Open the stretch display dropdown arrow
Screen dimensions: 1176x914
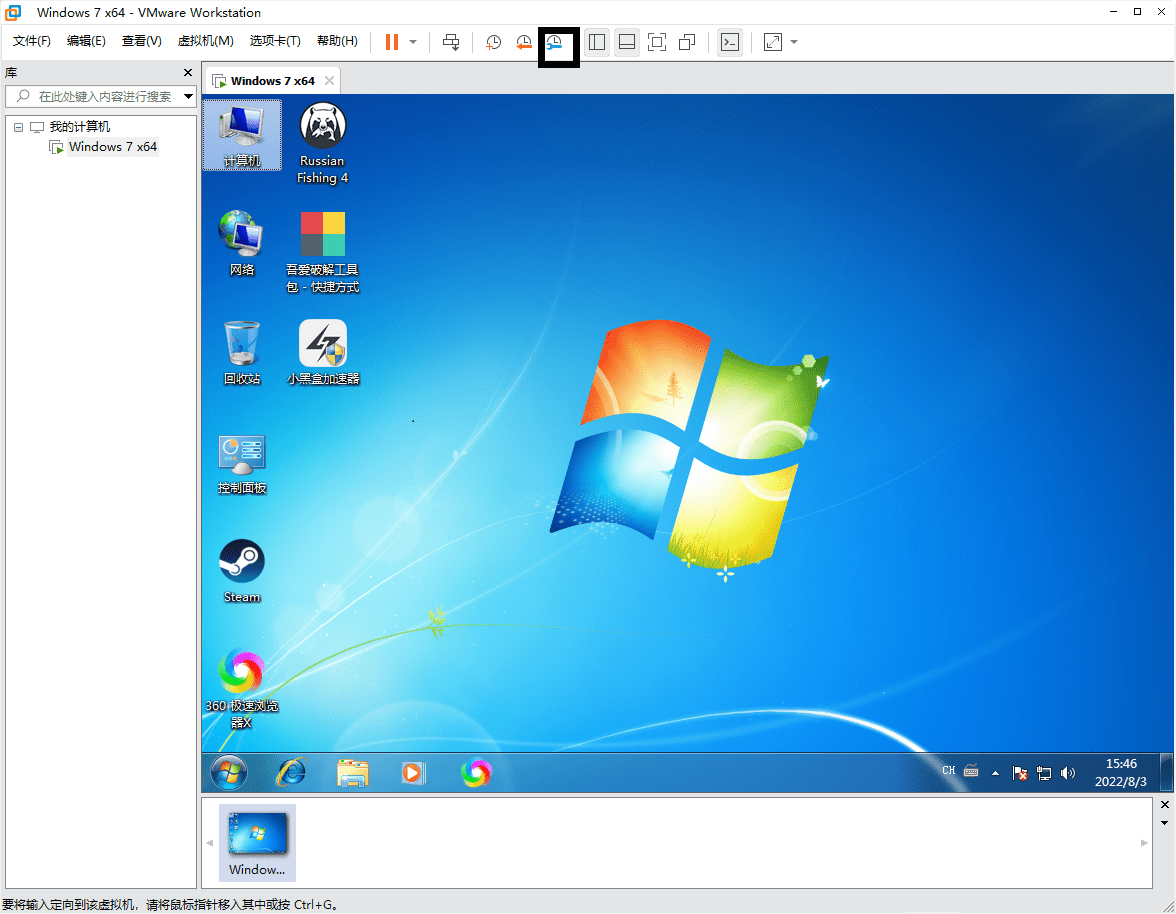click(x=794, y=42)
